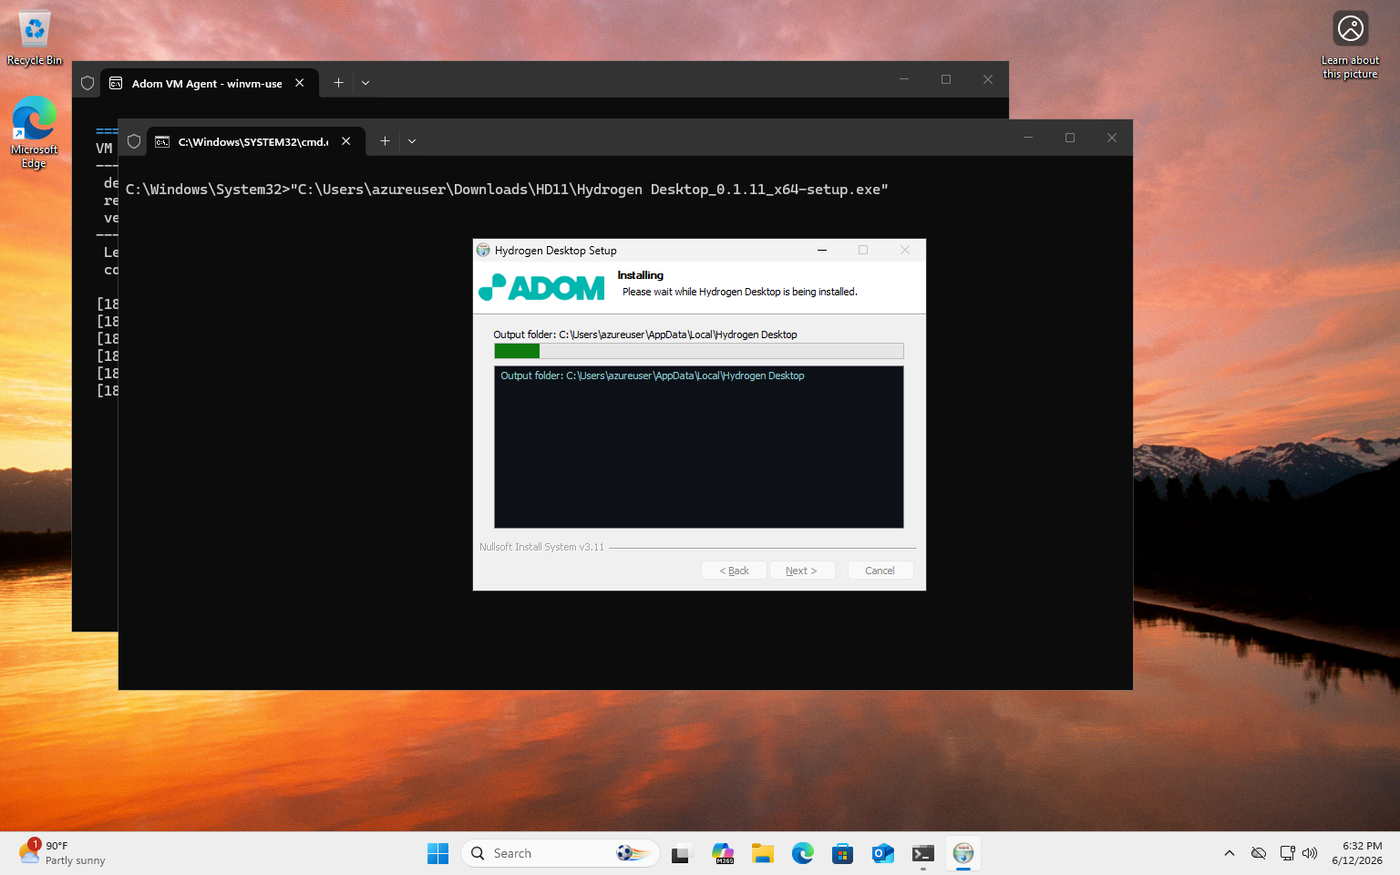This screenshot has height=875, width=1400.
Task: Open File Explorer from the taskbar
Action: tap(763, 853)
